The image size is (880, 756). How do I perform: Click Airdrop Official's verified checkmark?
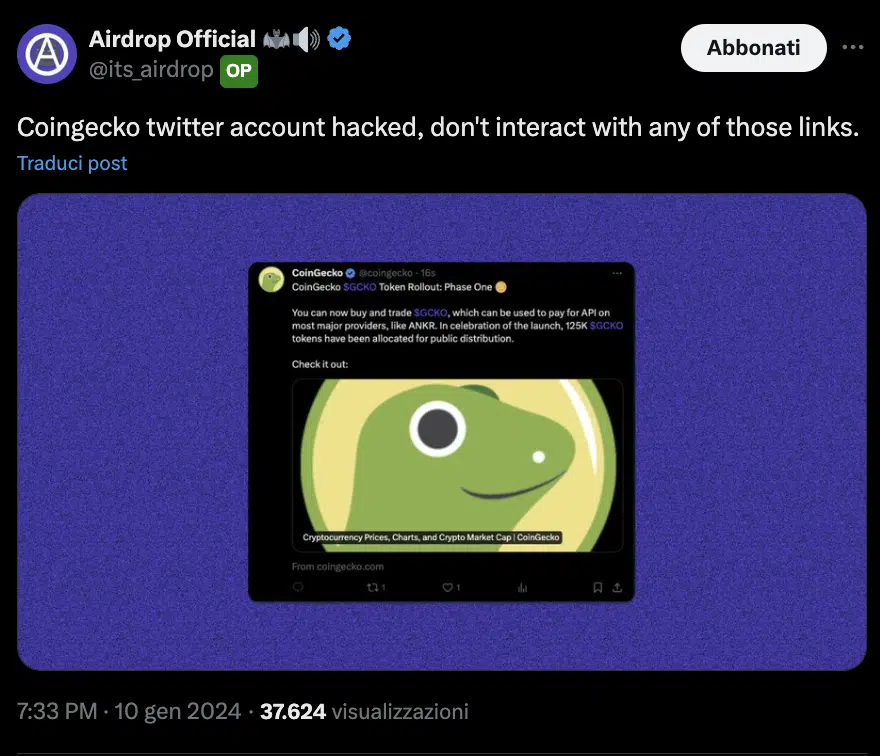coord(338,38)
